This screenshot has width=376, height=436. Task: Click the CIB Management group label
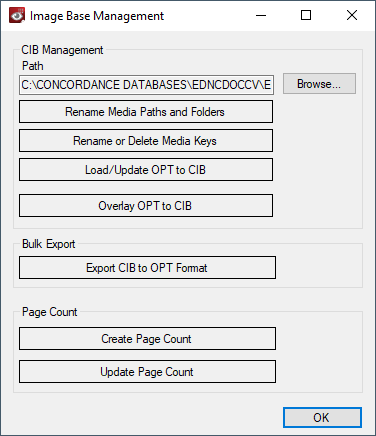(x=62, y=50)
